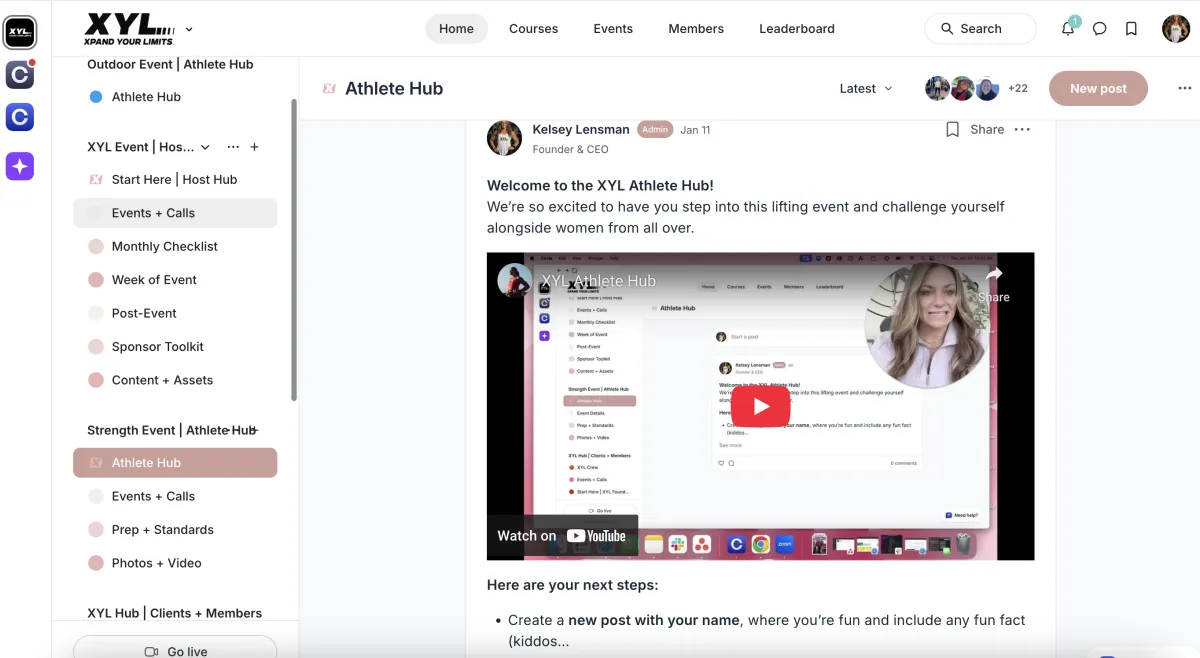Image resolution: width=1200 pixels, height=658 pixels.
Task: Open Events + Calls under Strength Event
Action: [175, 496]
